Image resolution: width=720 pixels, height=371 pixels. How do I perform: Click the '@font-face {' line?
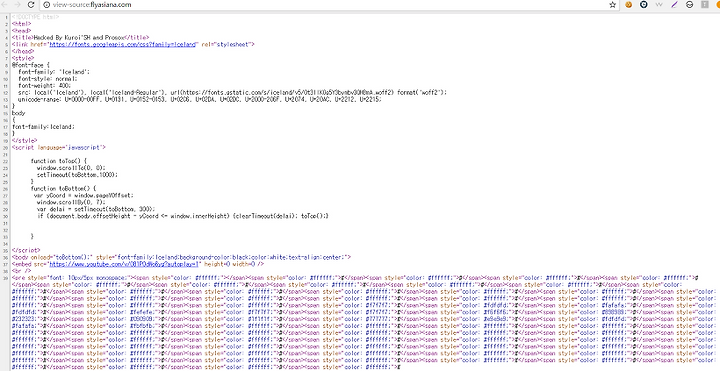[30, 65]
